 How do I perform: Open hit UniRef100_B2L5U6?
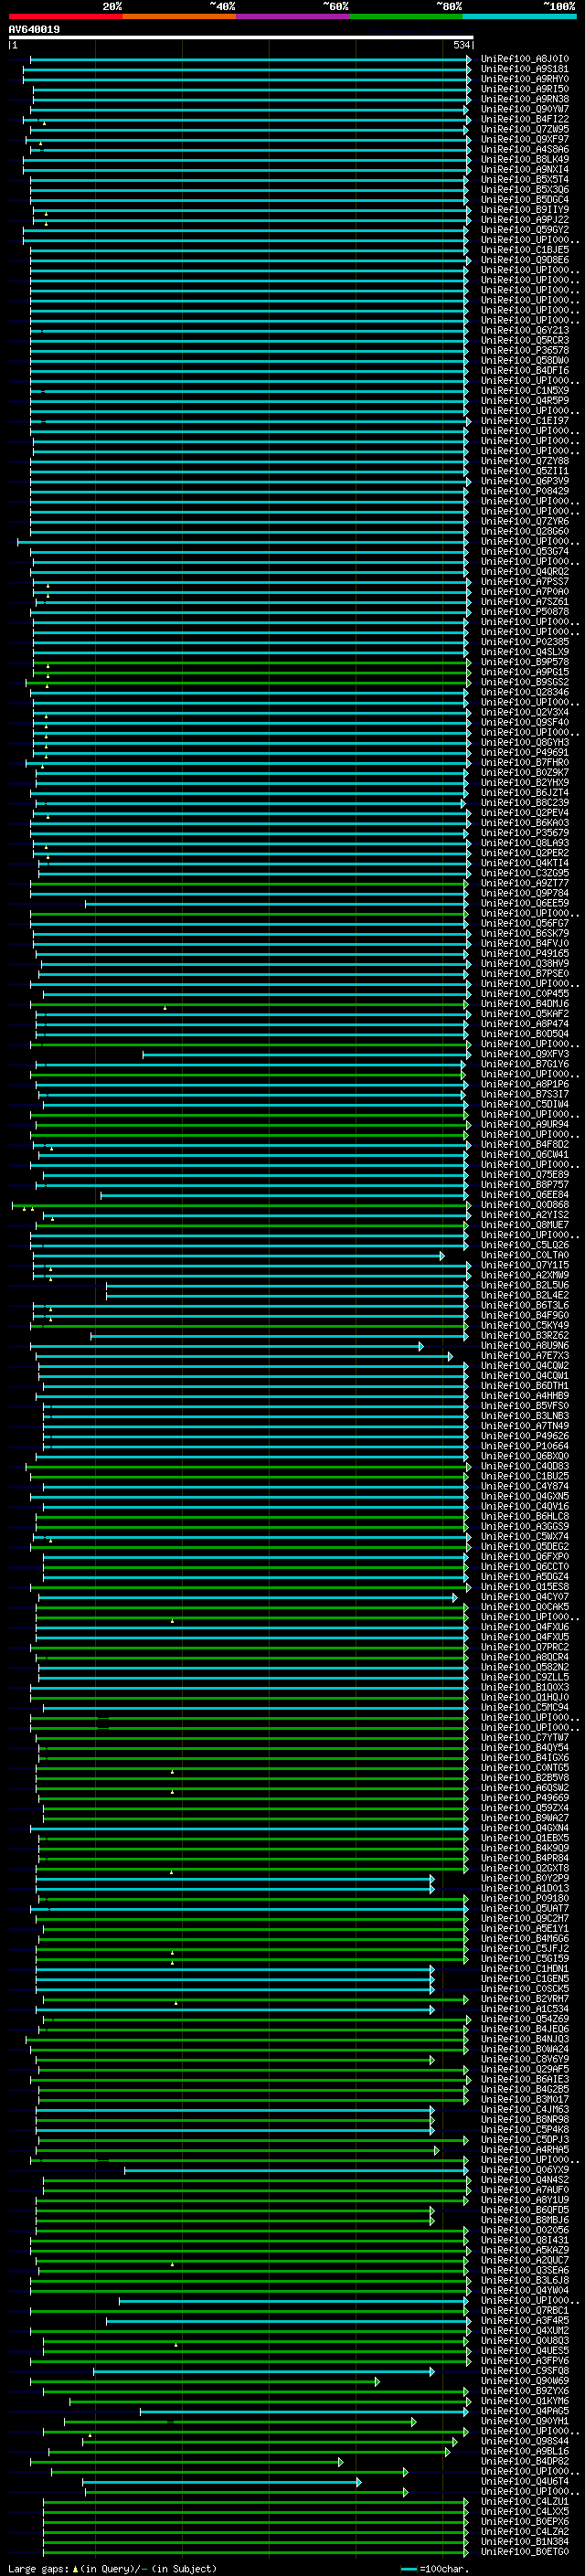[x=525, y=1285]
